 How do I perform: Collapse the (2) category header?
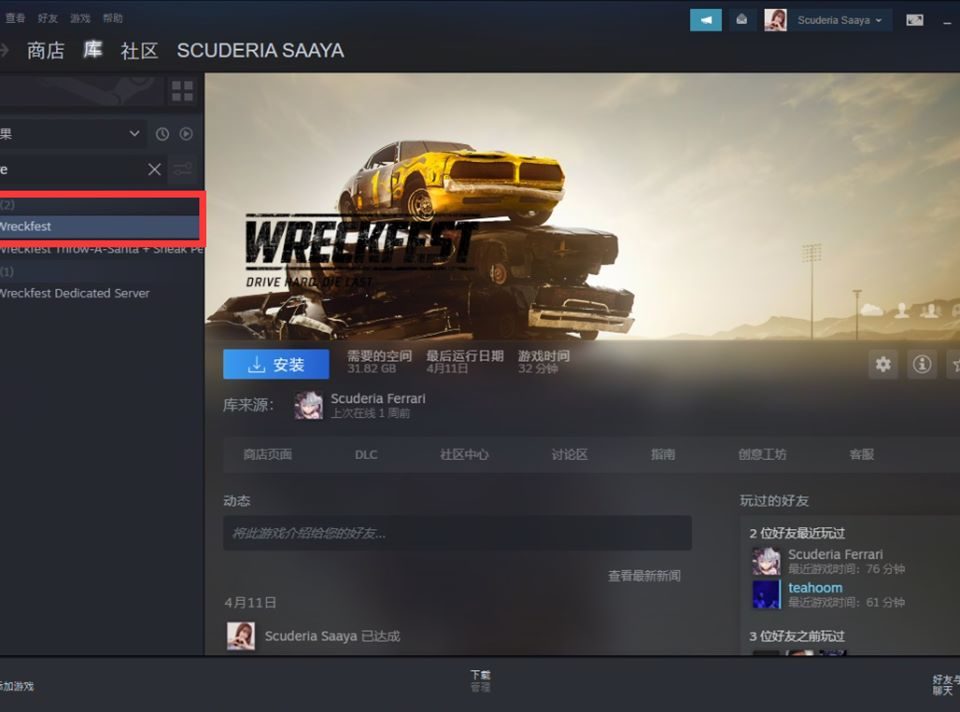(x=7, y=204)
